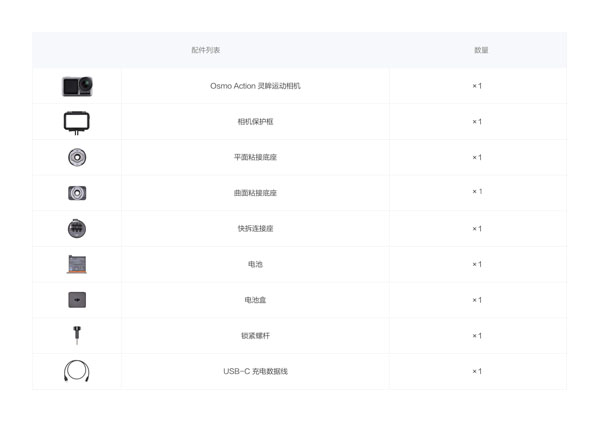Click the quick-release base icon
The height and width of the screenshot is (426, 600).
click(77, 229)
